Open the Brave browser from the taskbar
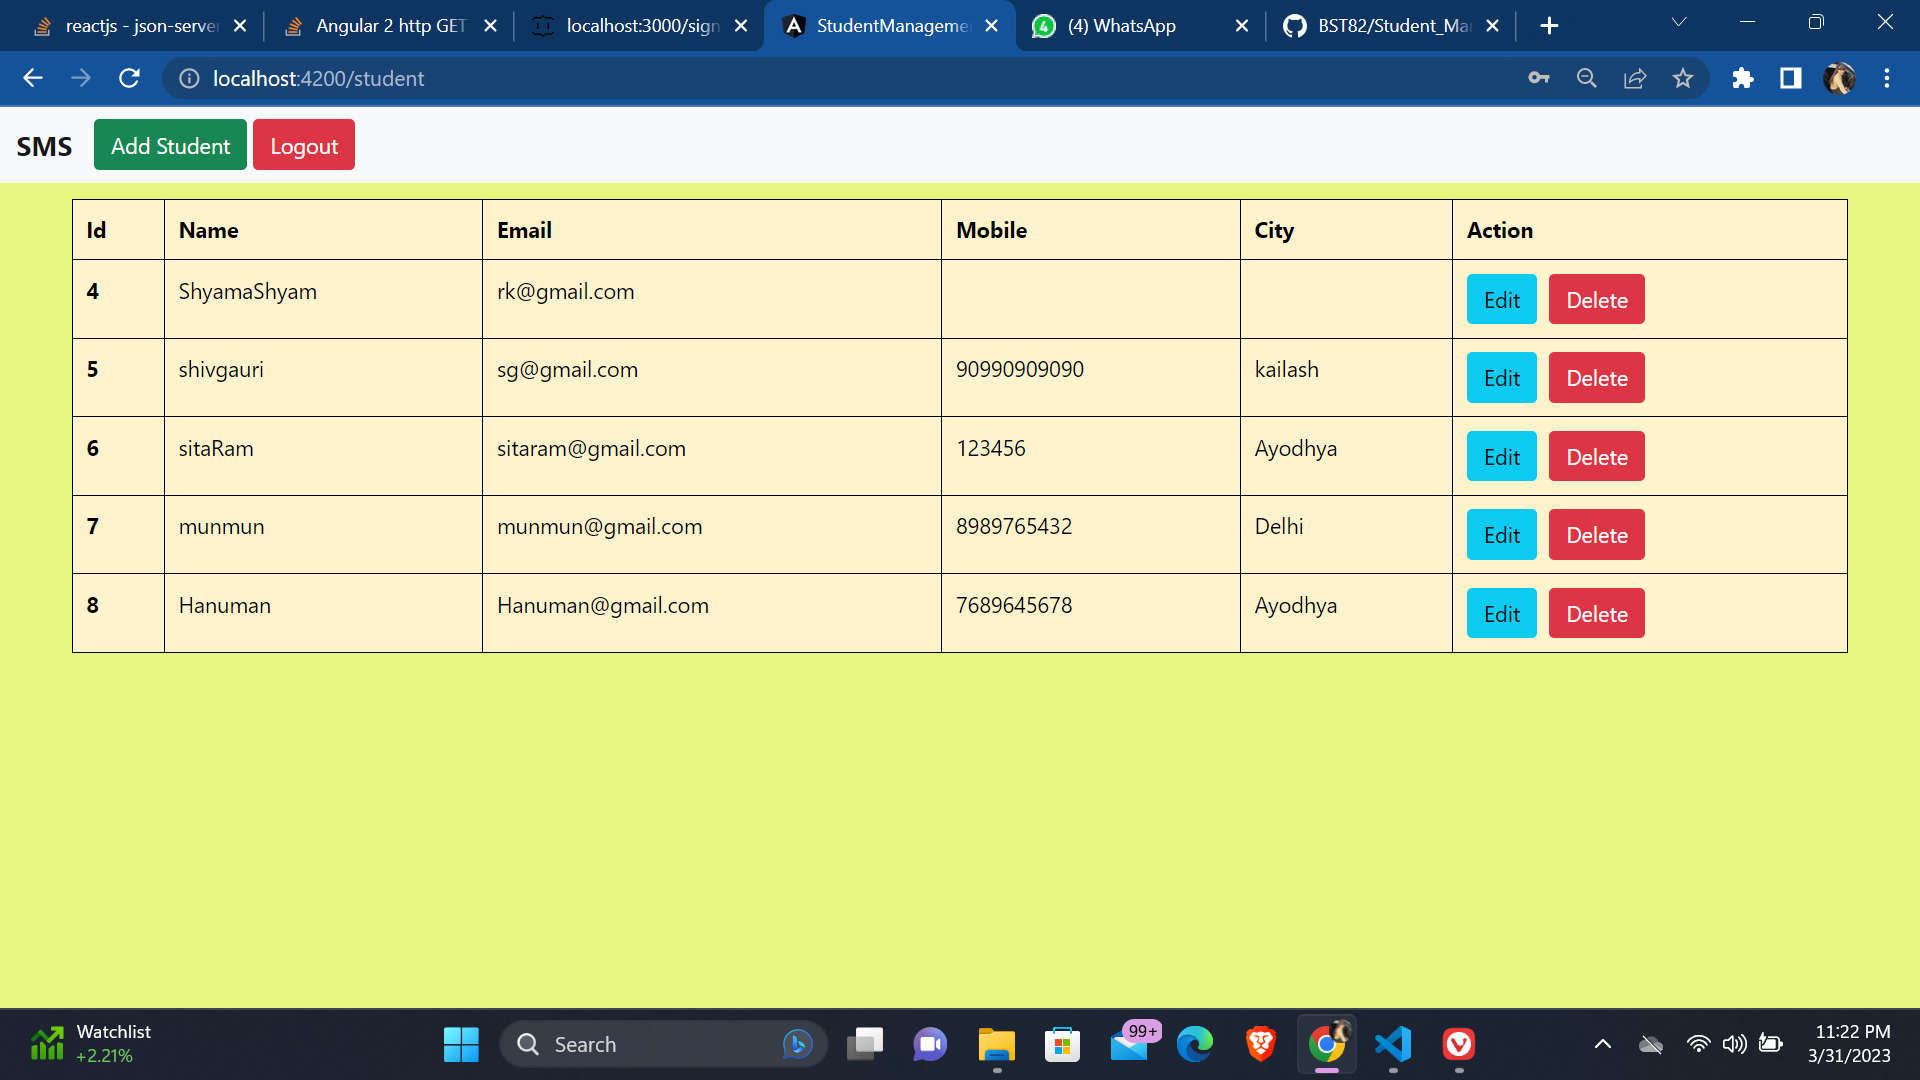 pyautogui.click(x=1261, y=1044)
